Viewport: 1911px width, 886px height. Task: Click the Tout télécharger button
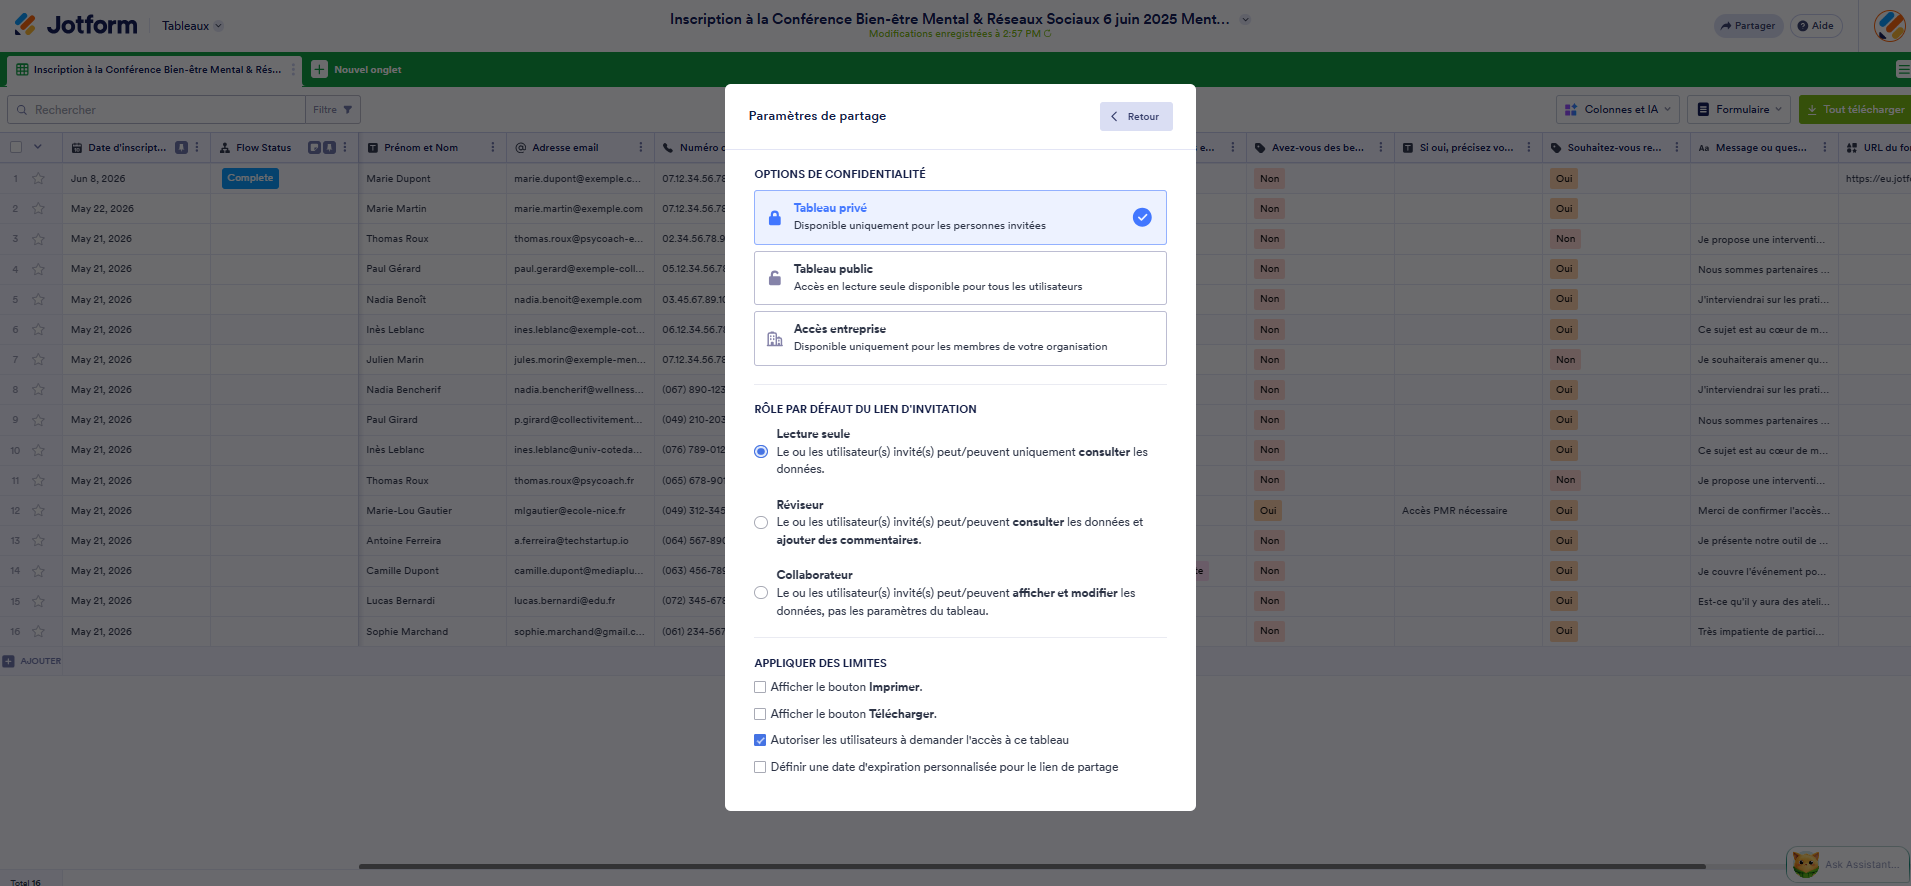(1855, 110)
